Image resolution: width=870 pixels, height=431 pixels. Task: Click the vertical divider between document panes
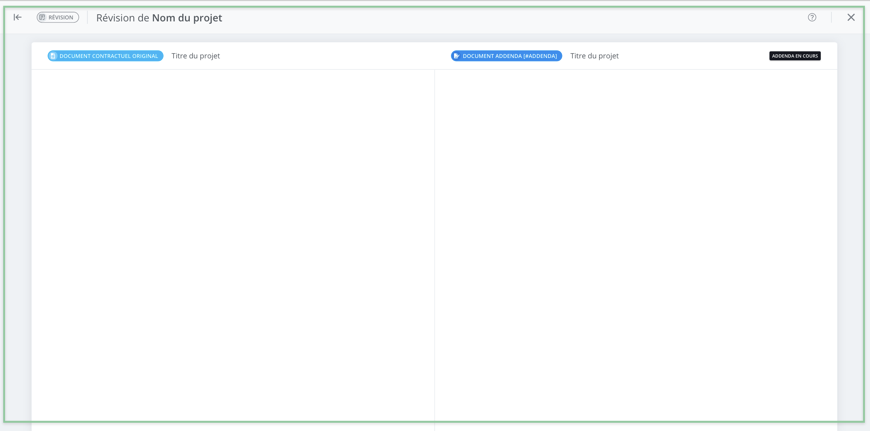point(434,240)
